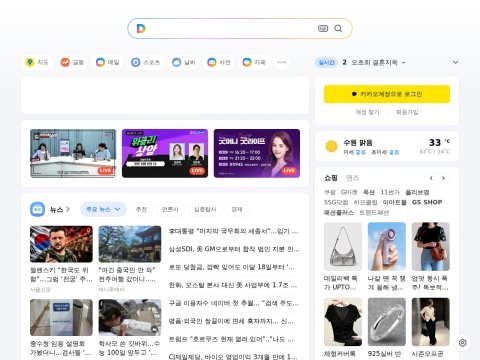Image resolution: width=480 pixels, height=360 pixels.
Task: Open the 금융 (Finance) shortcut
Action: (x=72, y=62)
